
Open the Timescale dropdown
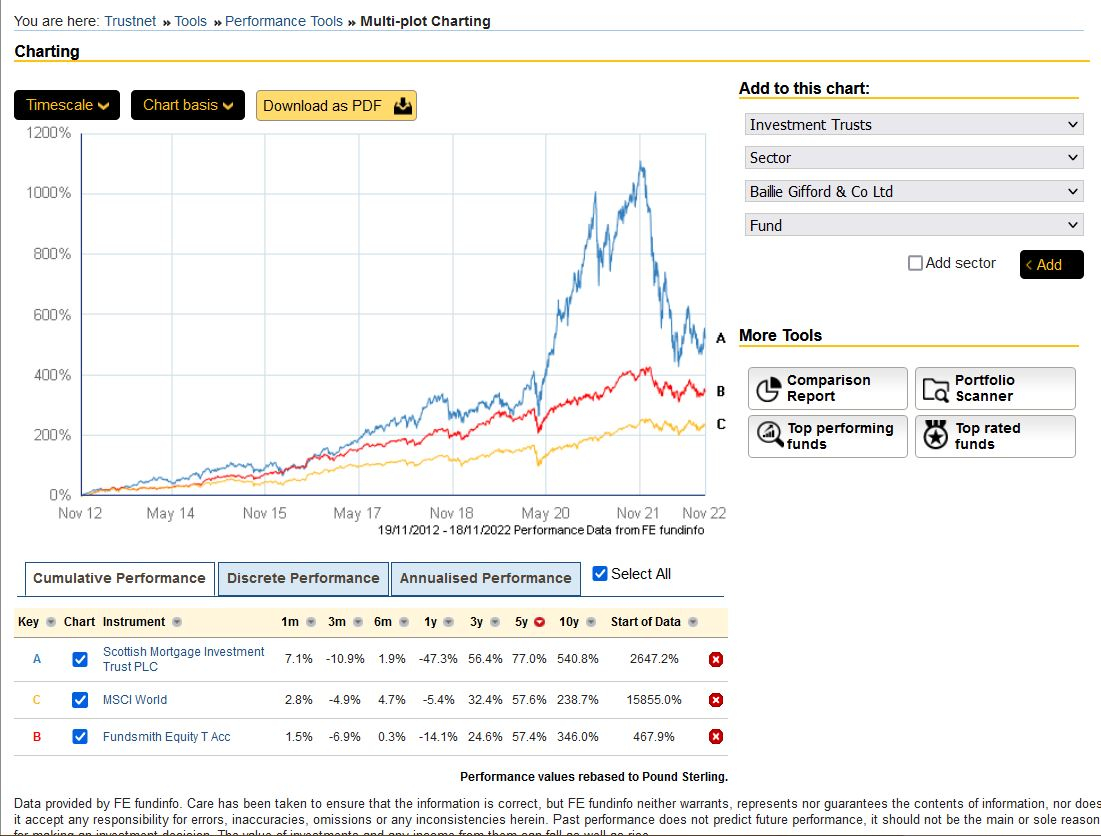tap(67, 105)
